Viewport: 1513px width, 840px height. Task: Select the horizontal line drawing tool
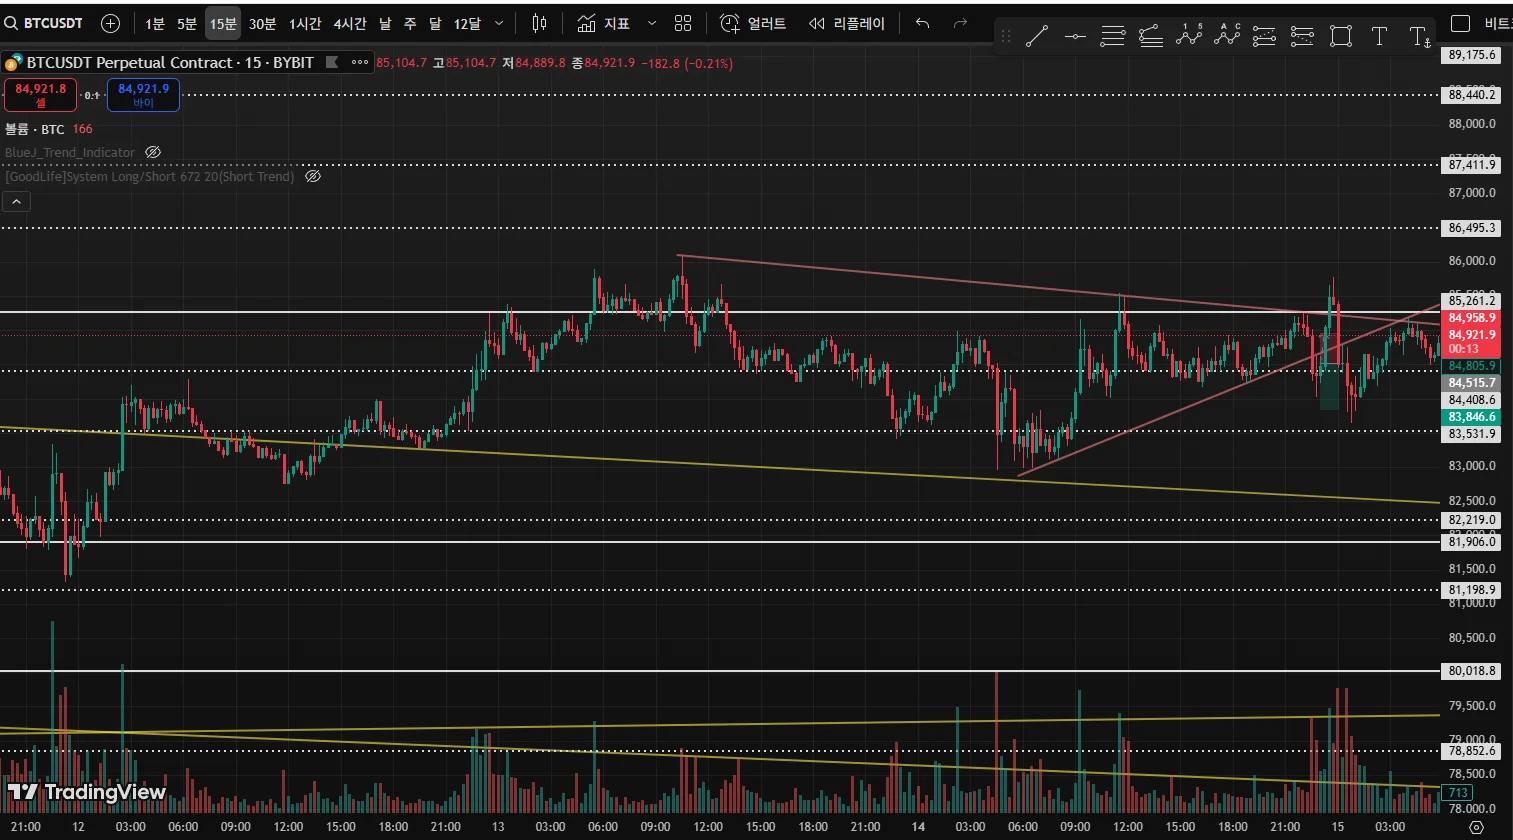click(1075, 37)
